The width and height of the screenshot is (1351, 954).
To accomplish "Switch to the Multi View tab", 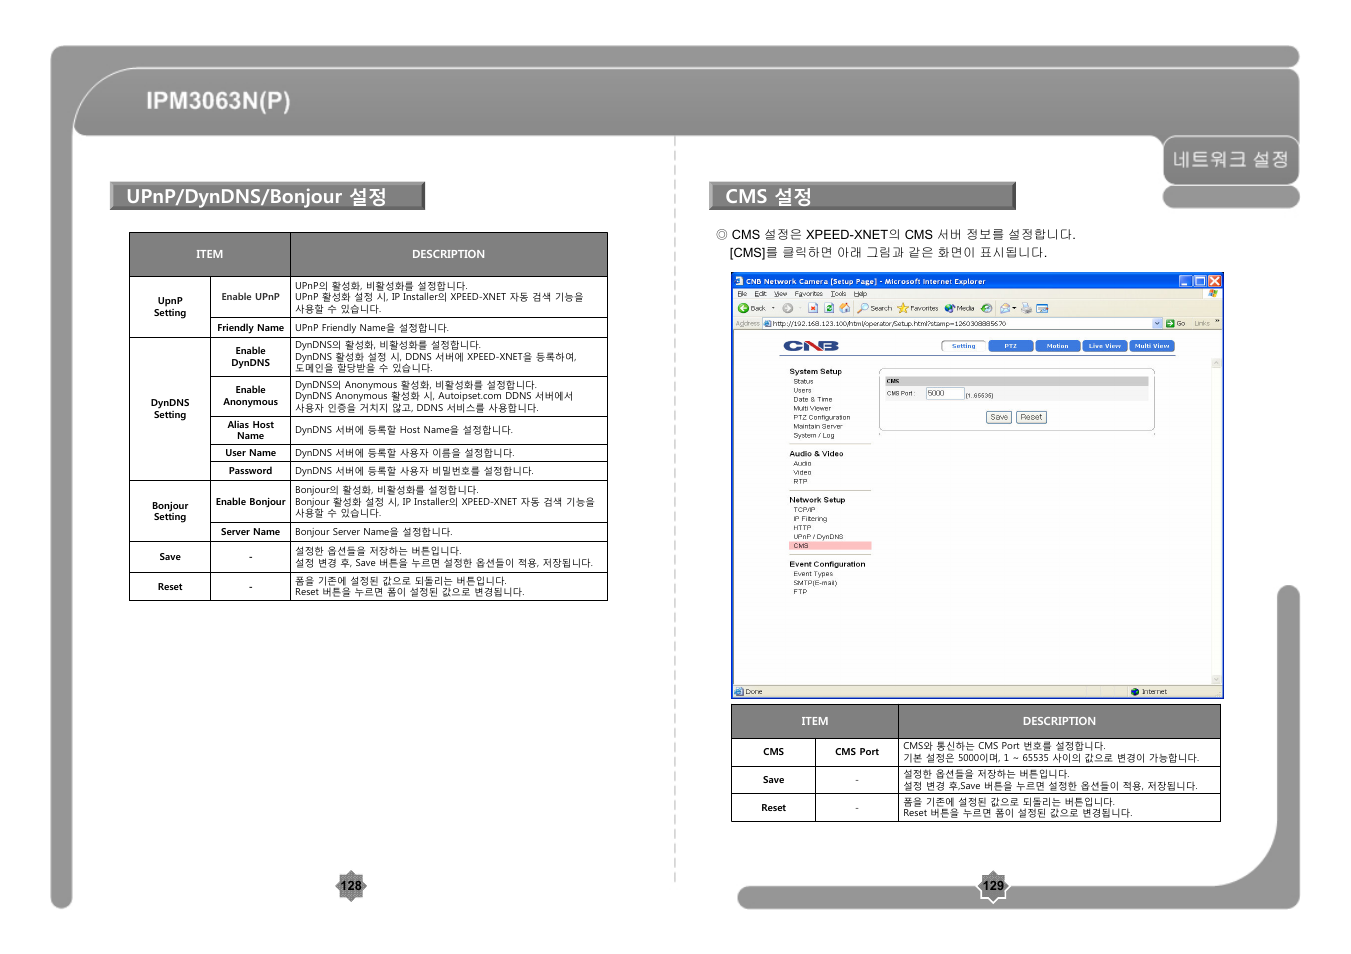I will click(1151, 346).
